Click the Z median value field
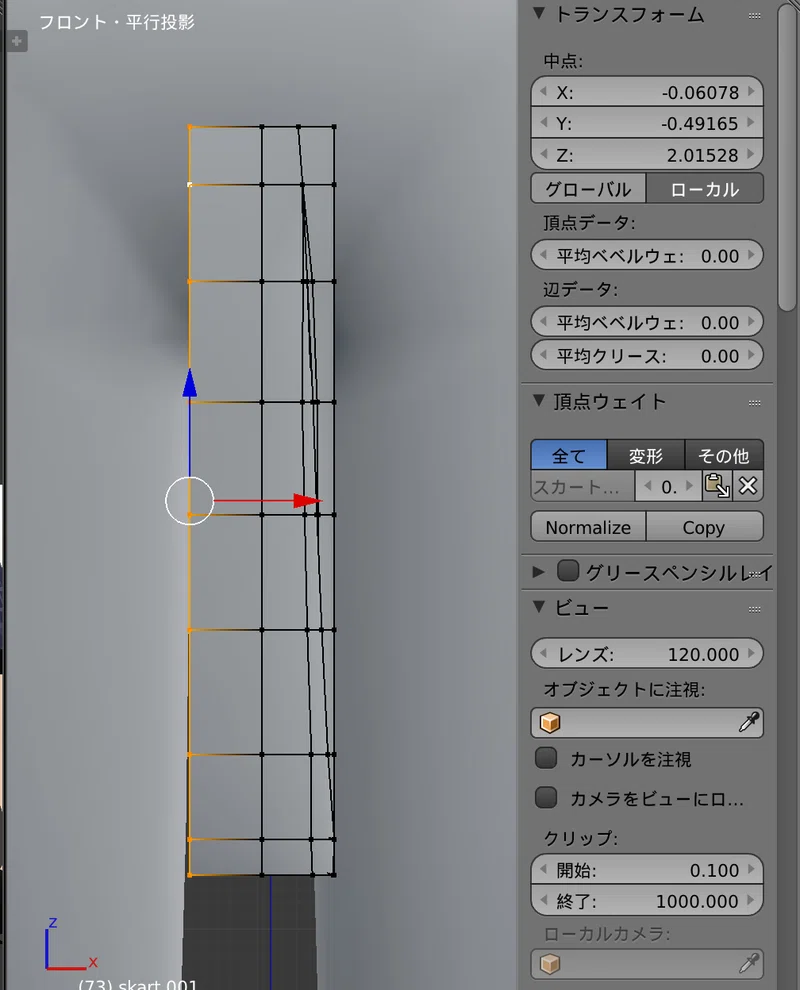 pos(647,155)
